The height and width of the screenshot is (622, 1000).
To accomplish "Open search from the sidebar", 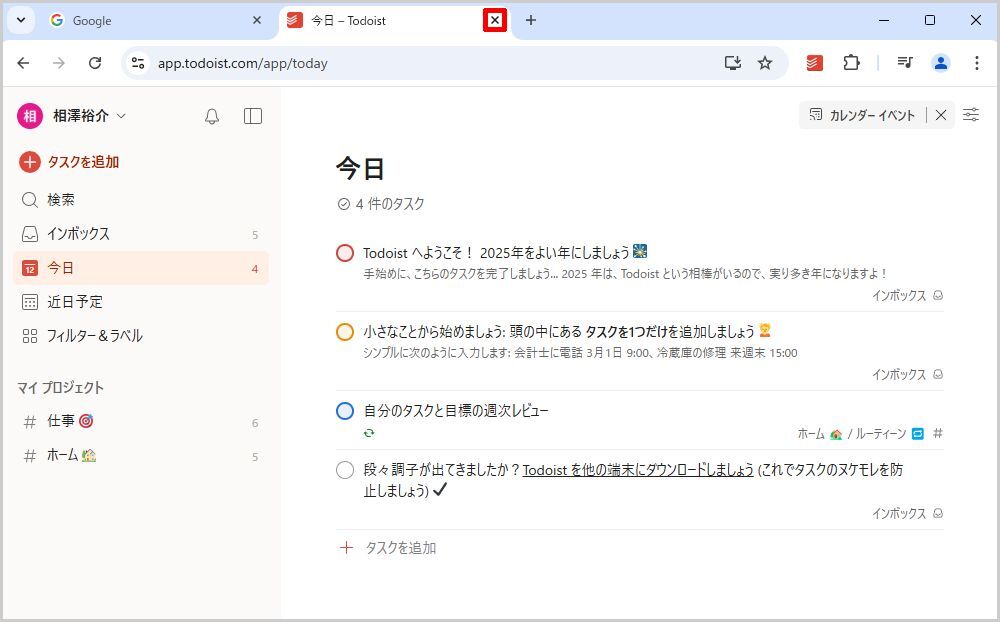I will click(141, 200).
